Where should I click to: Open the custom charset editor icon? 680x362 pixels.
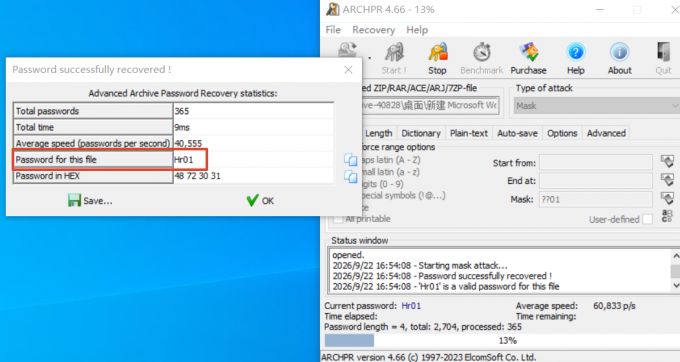(667, 215)
